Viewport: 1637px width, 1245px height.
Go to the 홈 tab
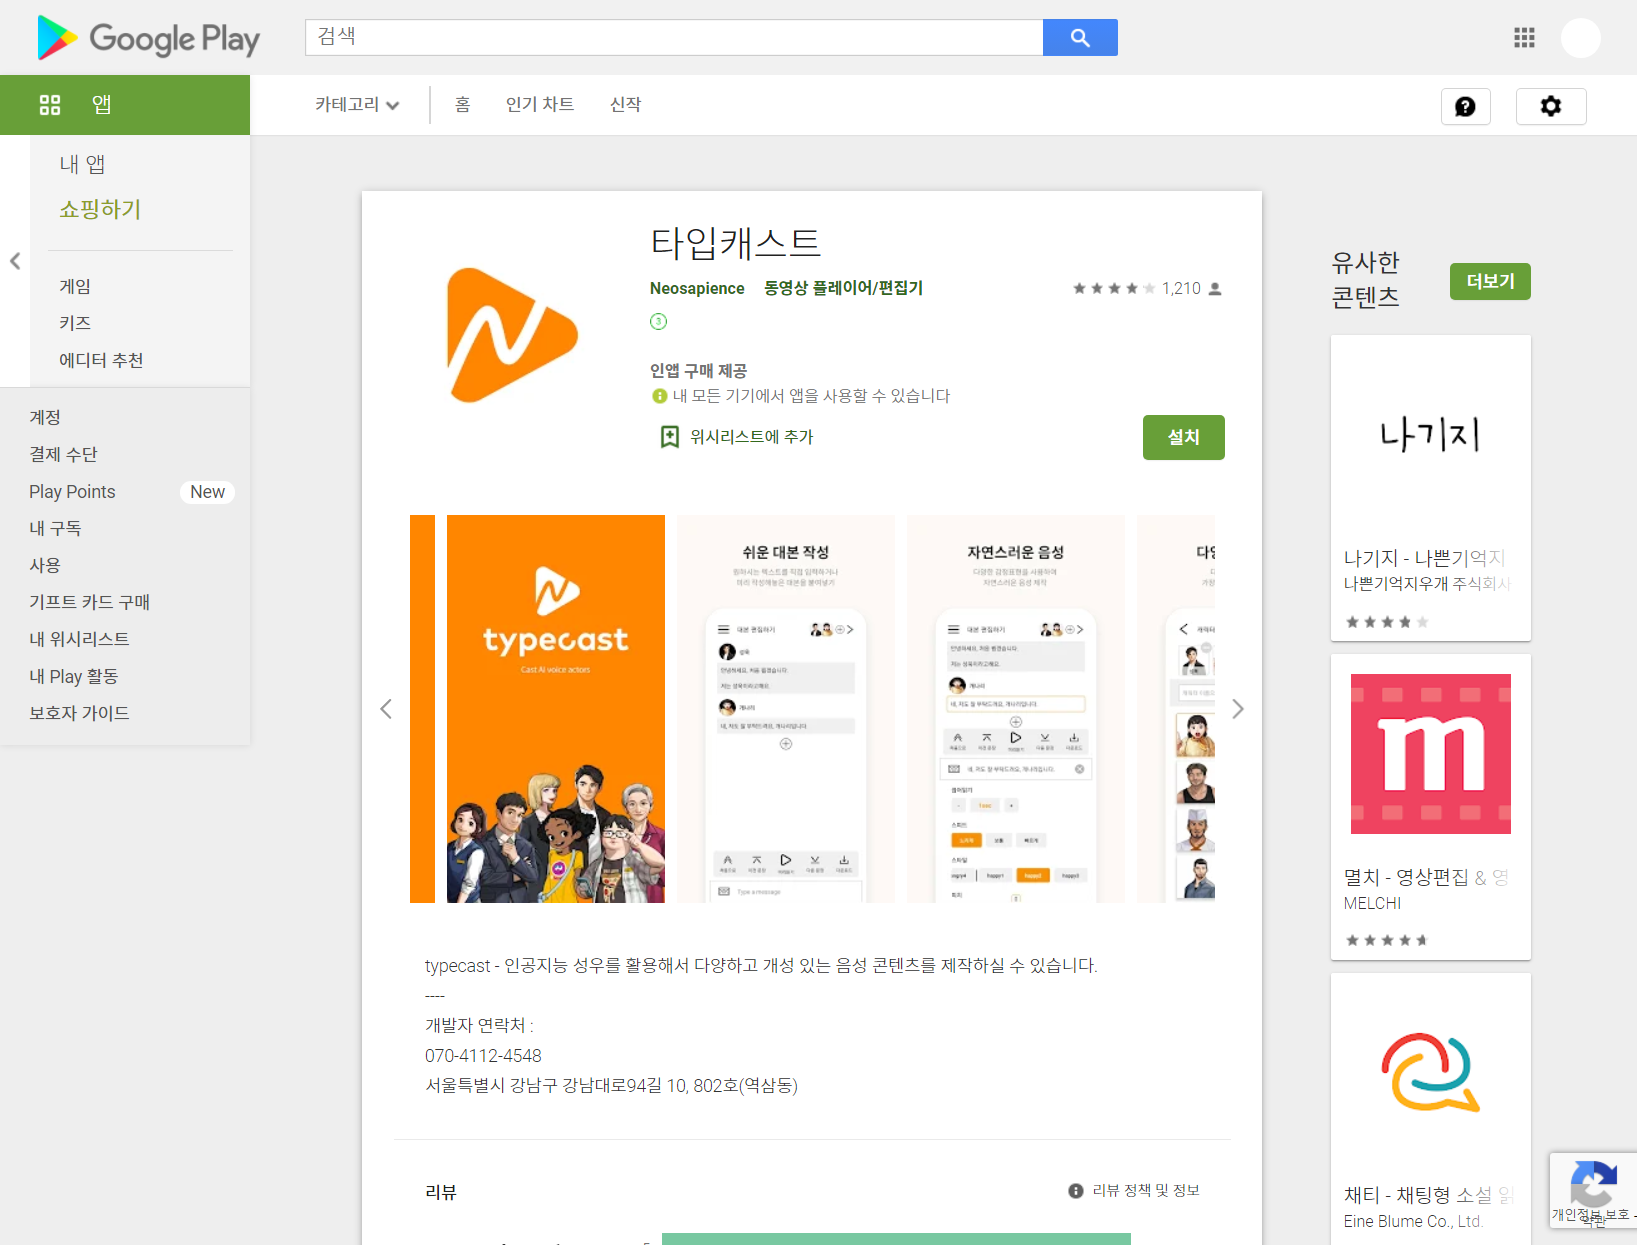[x=462, y=105]
